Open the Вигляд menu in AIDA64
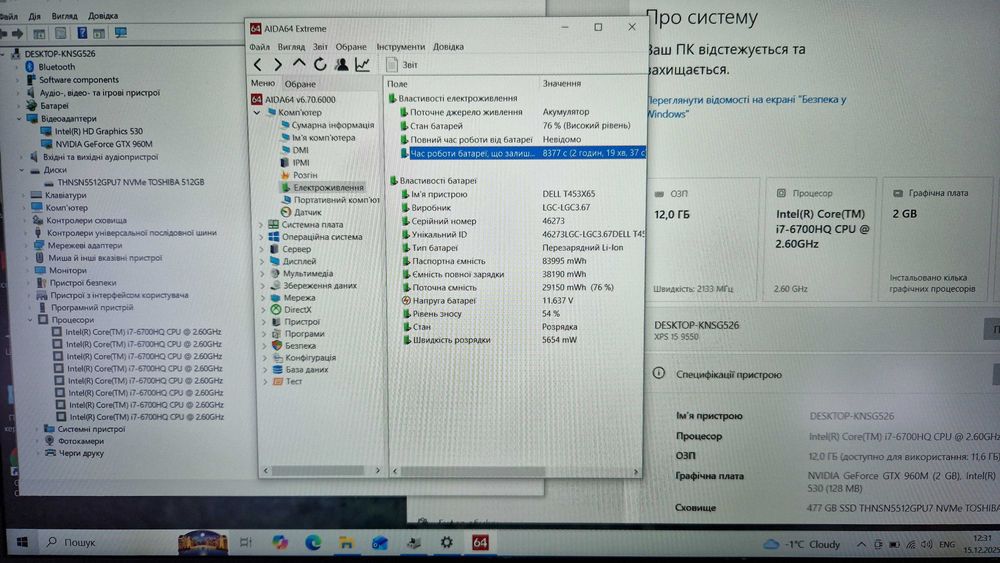 coord(291,47)
